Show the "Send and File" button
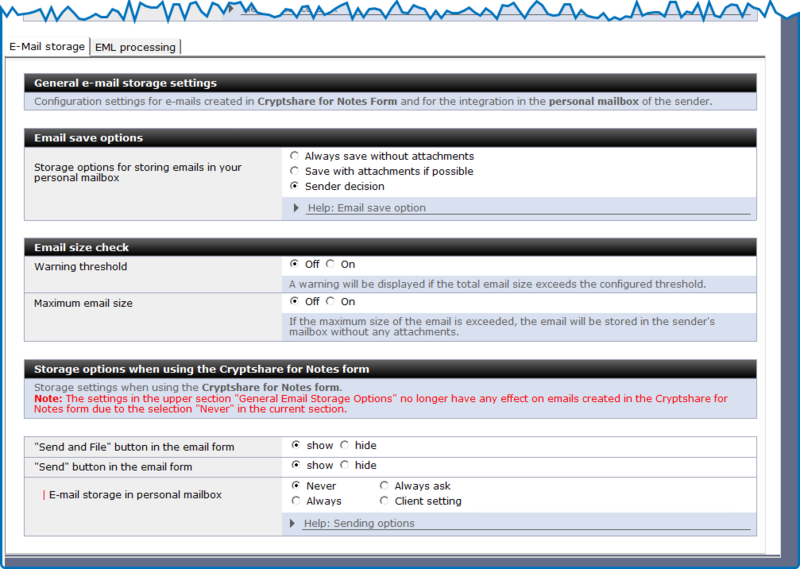Viewport: 800px width, 569px height. click(296, 445)
